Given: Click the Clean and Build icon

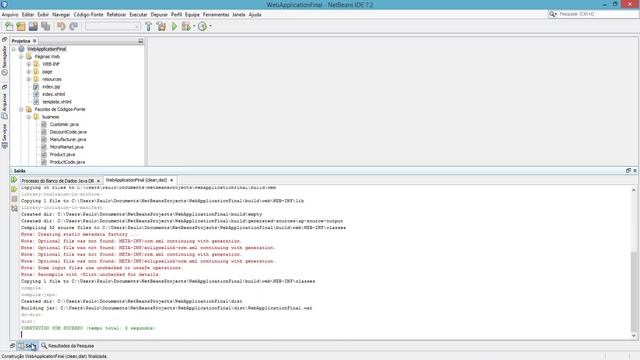Looking at the screenshot, I should (161, 27).
